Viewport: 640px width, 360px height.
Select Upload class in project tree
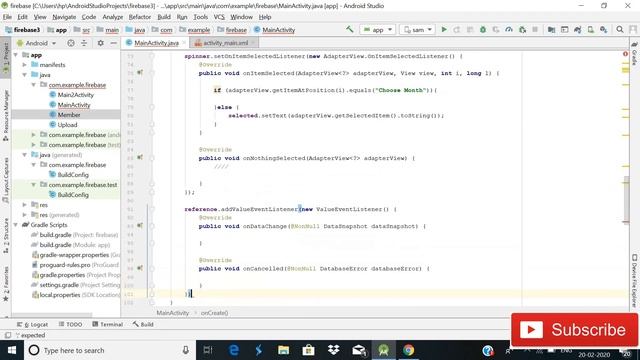(67, 125)
